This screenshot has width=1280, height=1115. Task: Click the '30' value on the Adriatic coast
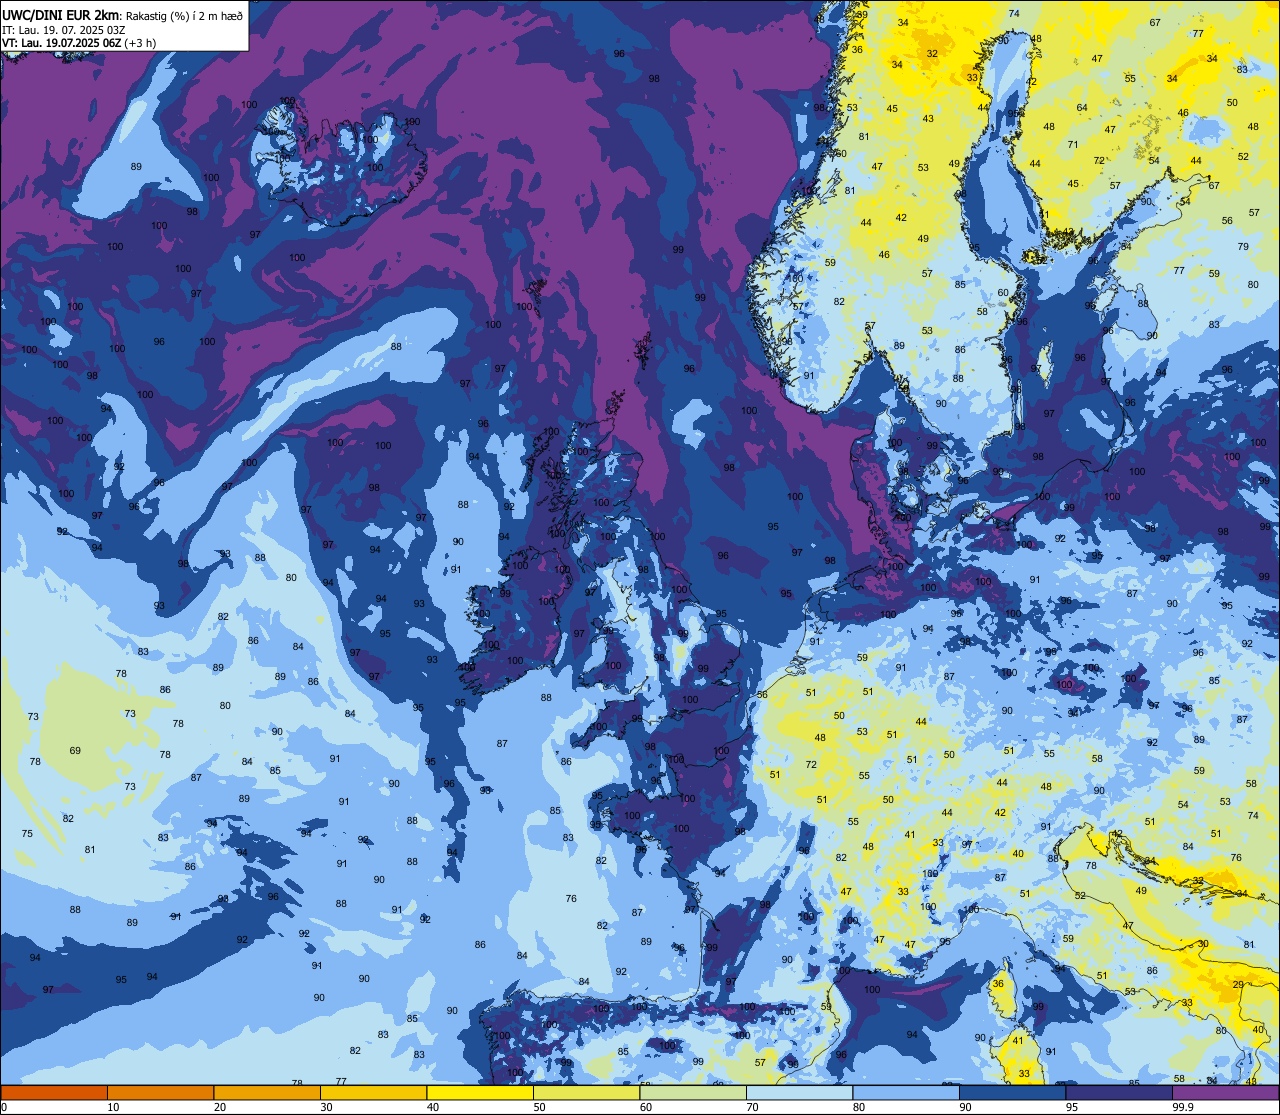[x=1203, y=943]
